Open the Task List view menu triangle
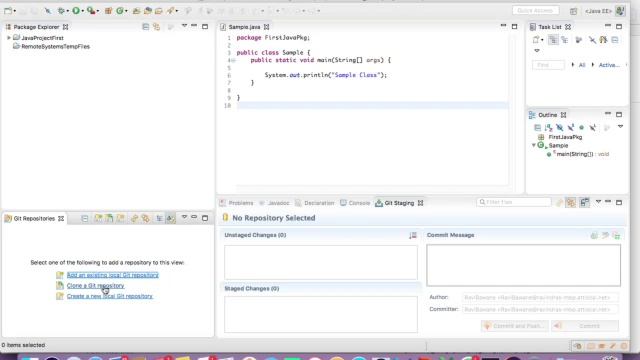 click(x=537, y=51)
